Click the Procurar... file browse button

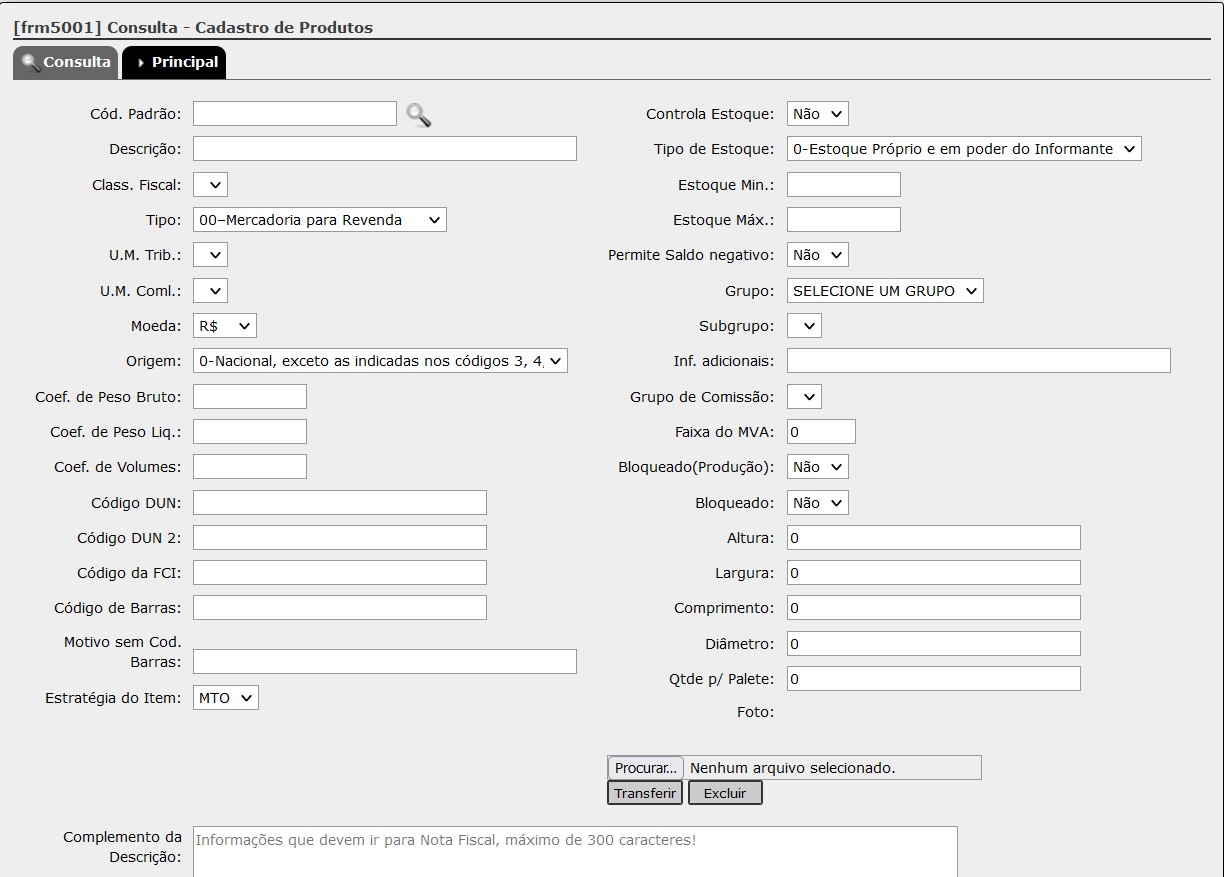click(x=646, y=768)
